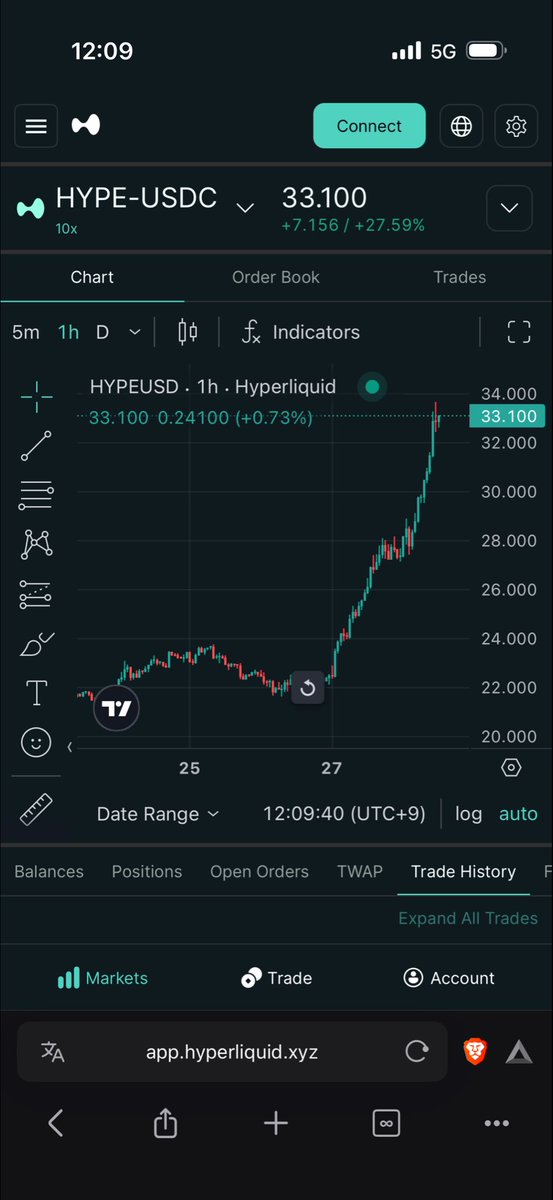Select the crosshair cursor tool
This screenshot has height=1200, width=553.
pyautogui.click(x=37, y=396)
